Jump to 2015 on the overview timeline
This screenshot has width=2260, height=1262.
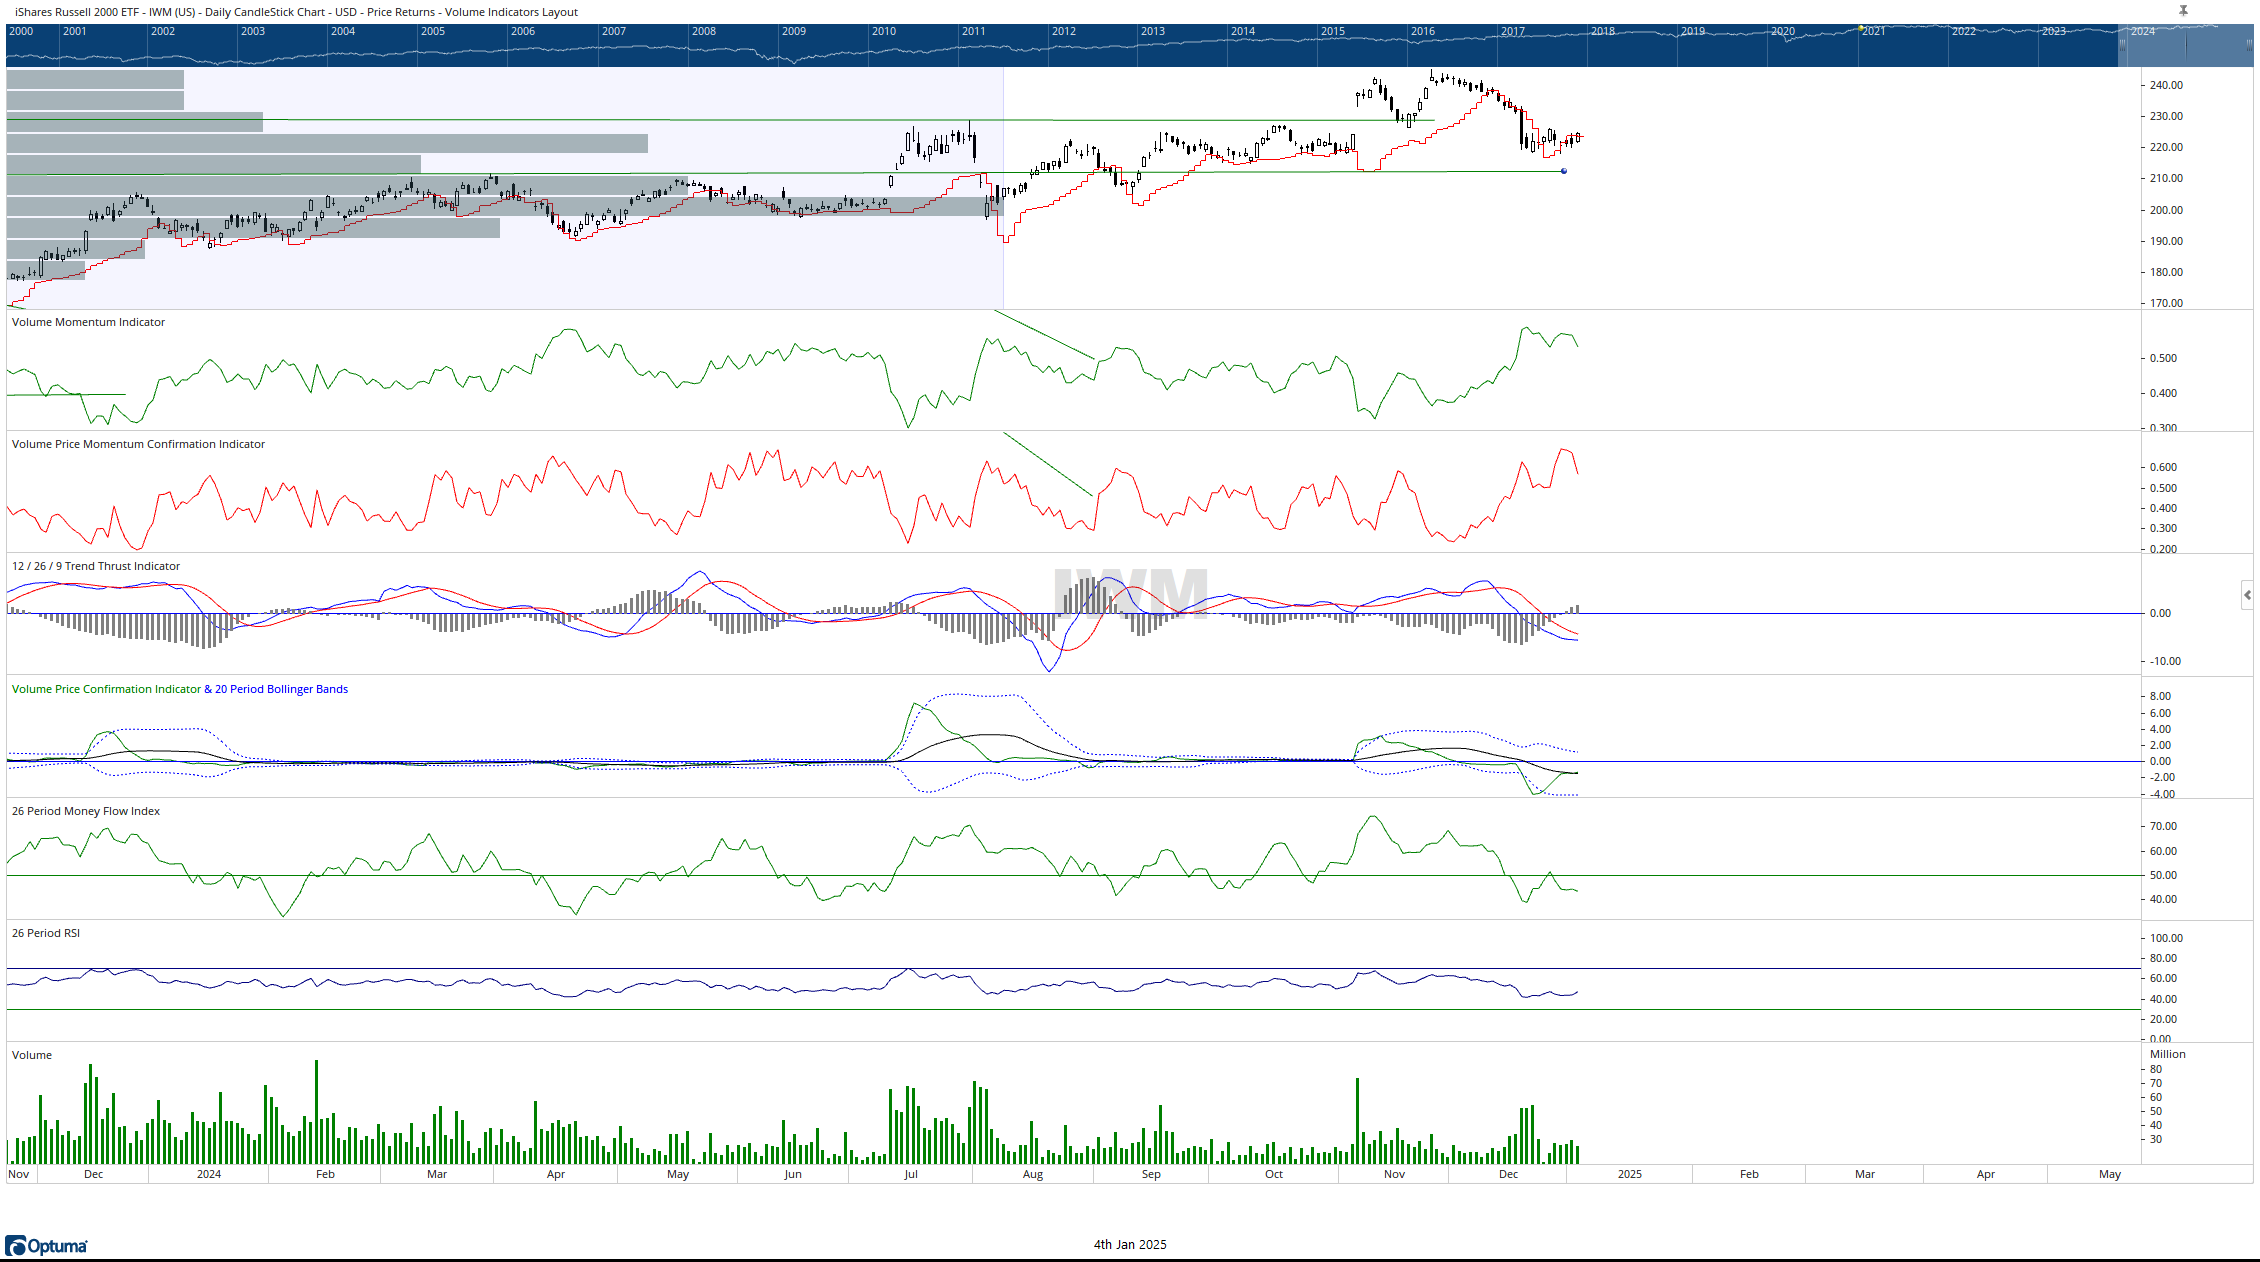1333,31
